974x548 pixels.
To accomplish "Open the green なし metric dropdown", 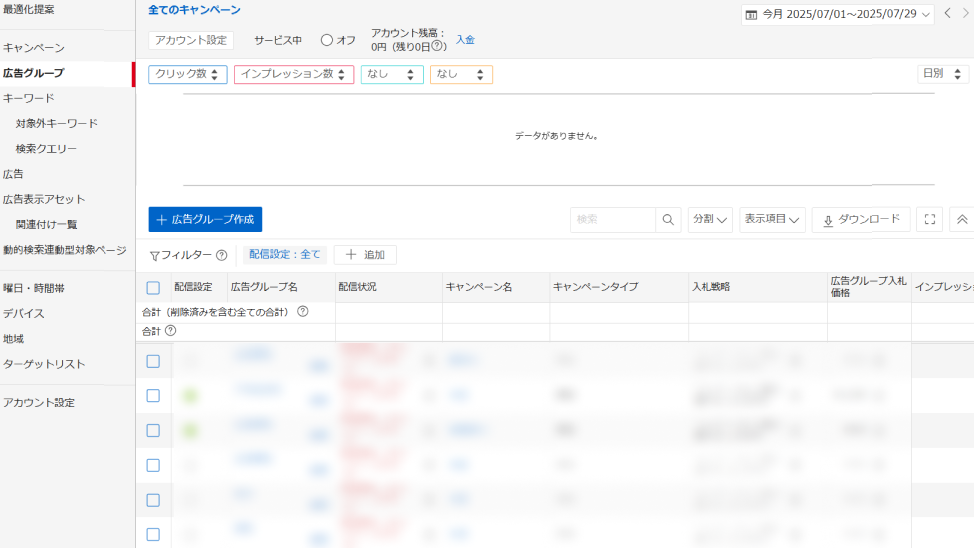I will pos(392,75).
